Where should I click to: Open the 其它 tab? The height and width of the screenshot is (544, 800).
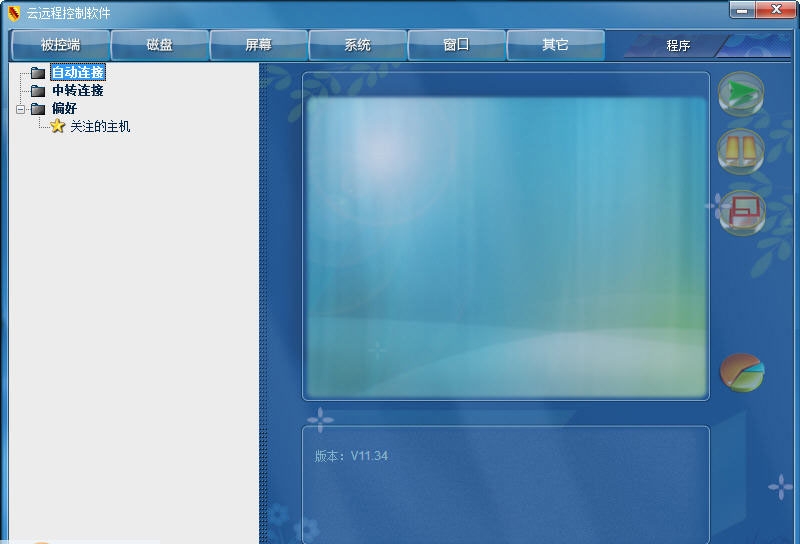(x=555, y=45)
